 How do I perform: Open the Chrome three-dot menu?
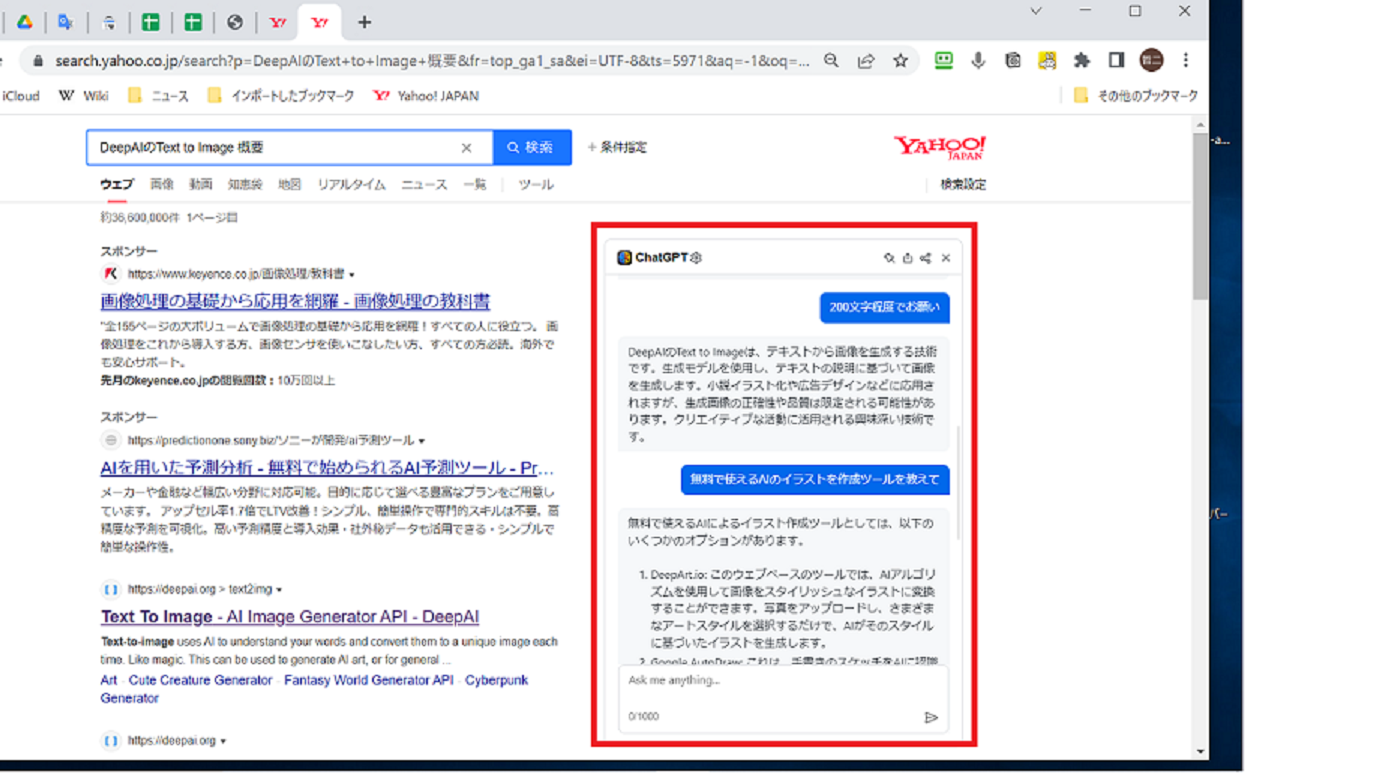point(1185,61)
